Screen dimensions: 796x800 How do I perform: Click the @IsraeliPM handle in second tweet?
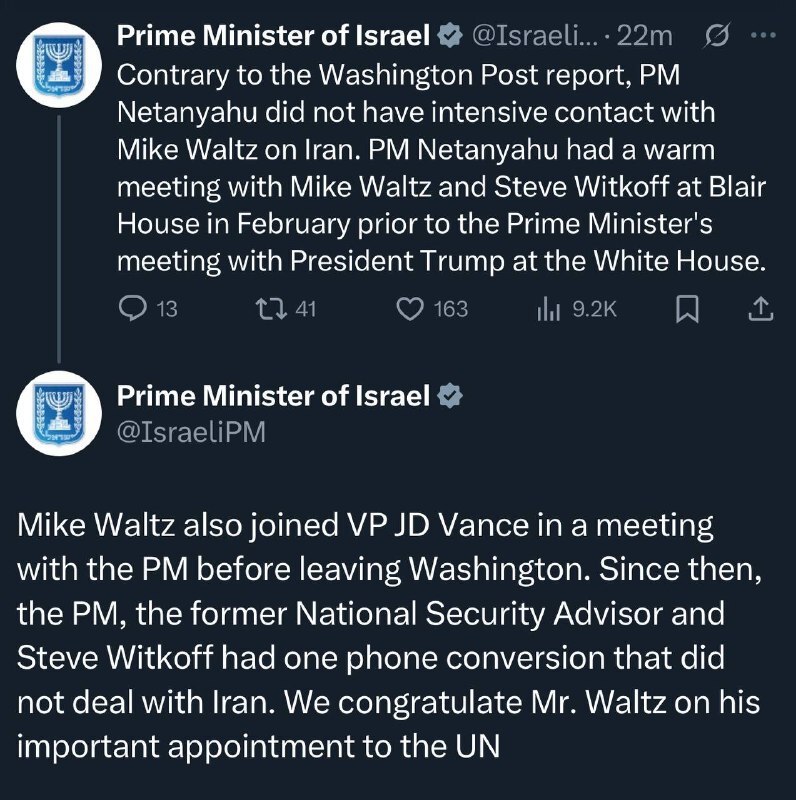[191, 432]
